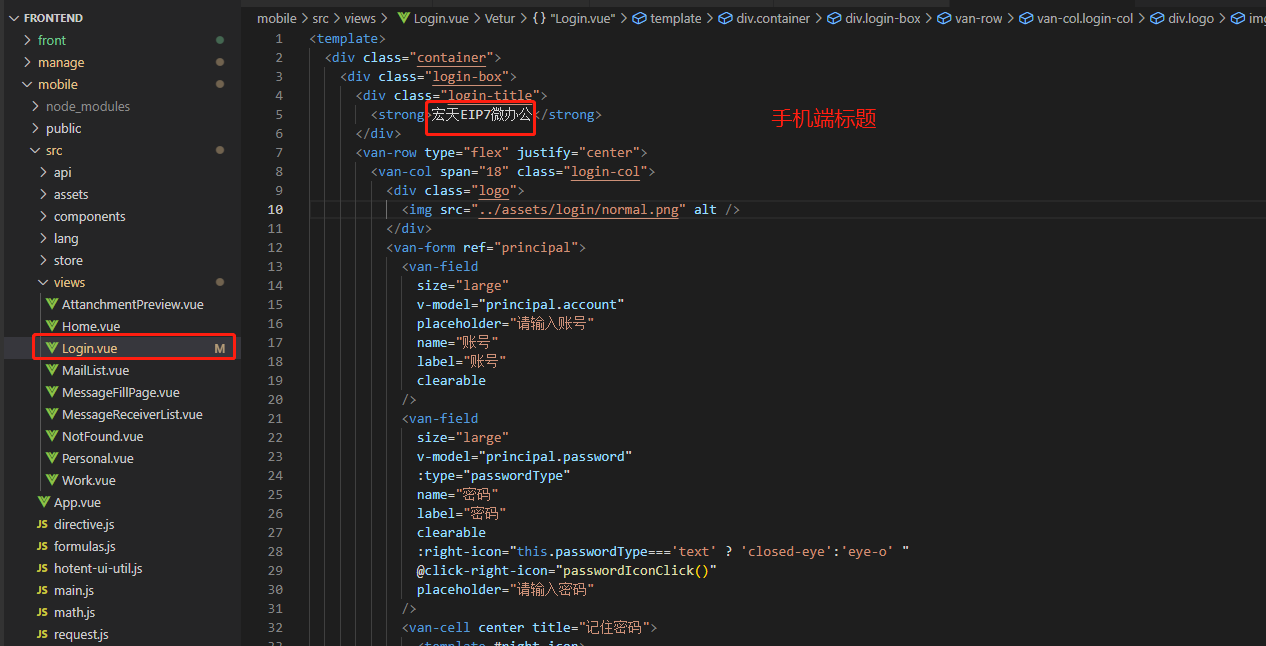The width and height of the screenshot is (1266, 646).
Task: Select the template breadcrumb item
Action: pos(675,18)
